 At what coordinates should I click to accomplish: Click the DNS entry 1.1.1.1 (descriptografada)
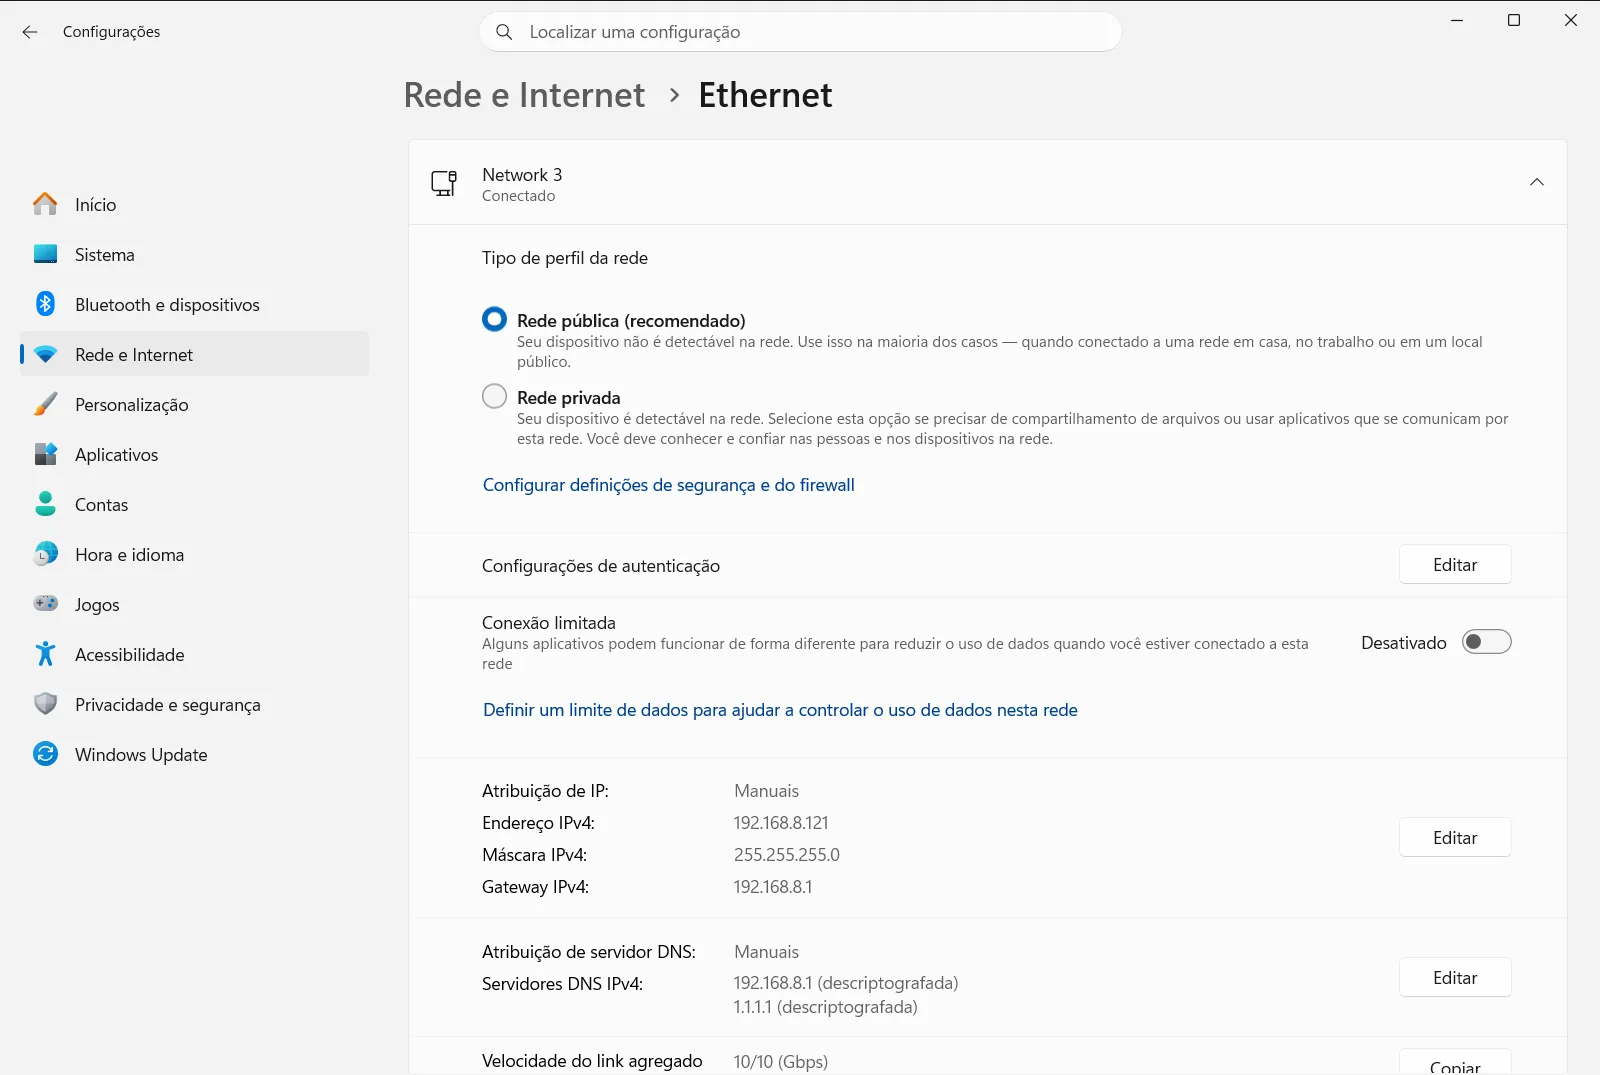tap(825, 1007)
